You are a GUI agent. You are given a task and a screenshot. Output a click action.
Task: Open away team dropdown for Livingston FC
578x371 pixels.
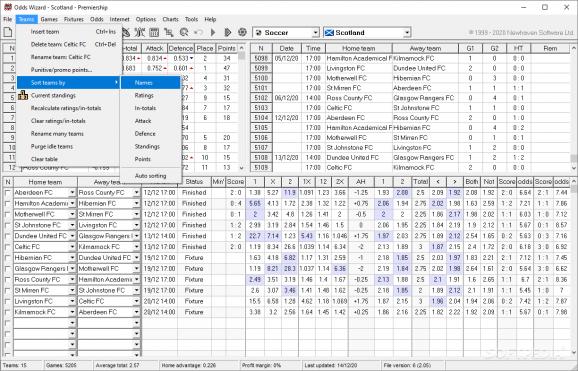(136, 225)
